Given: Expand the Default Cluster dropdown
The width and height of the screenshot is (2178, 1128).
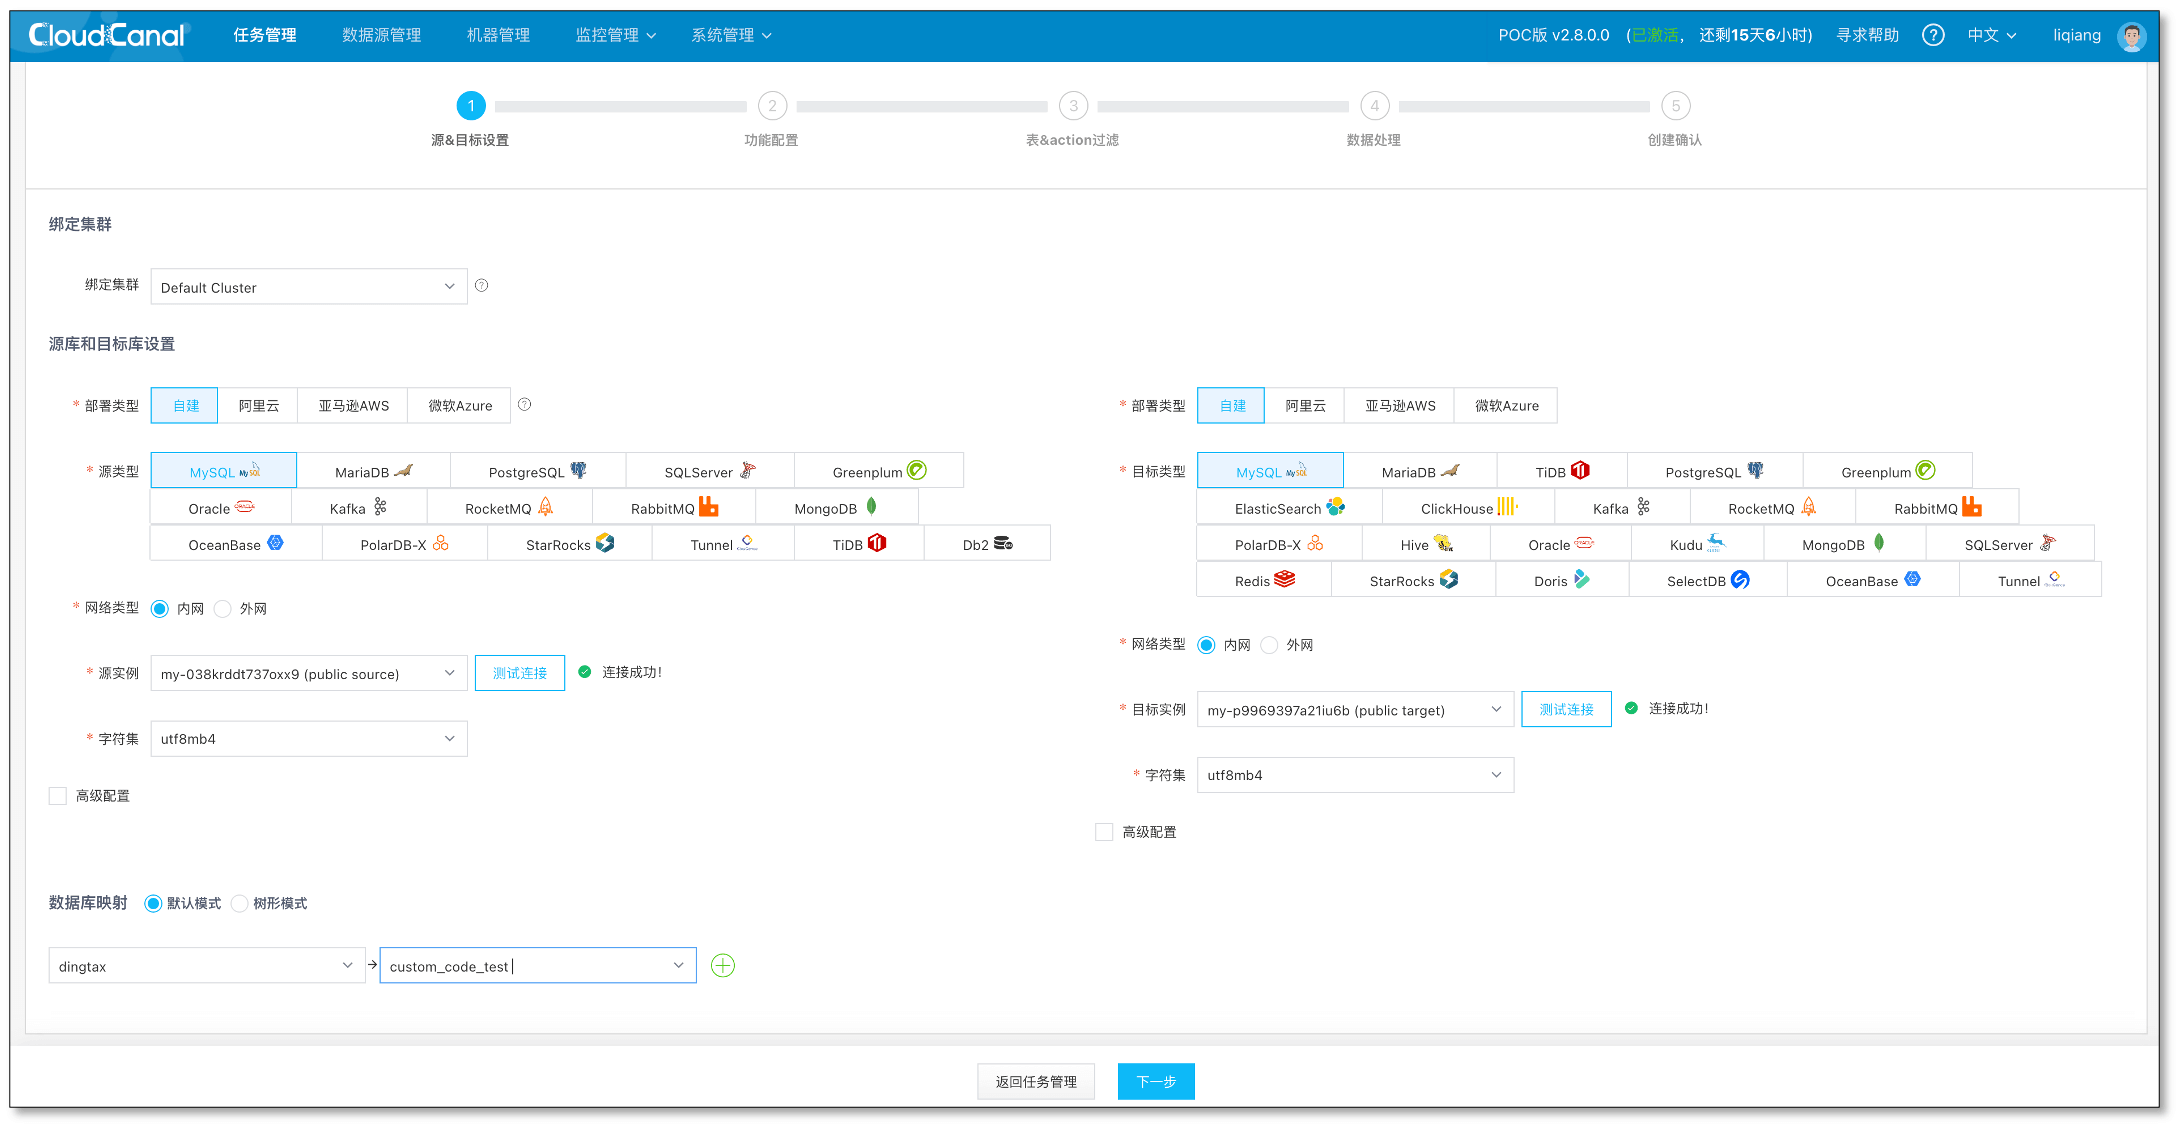Looking at the screenshot, I should (x=308, y=287).
